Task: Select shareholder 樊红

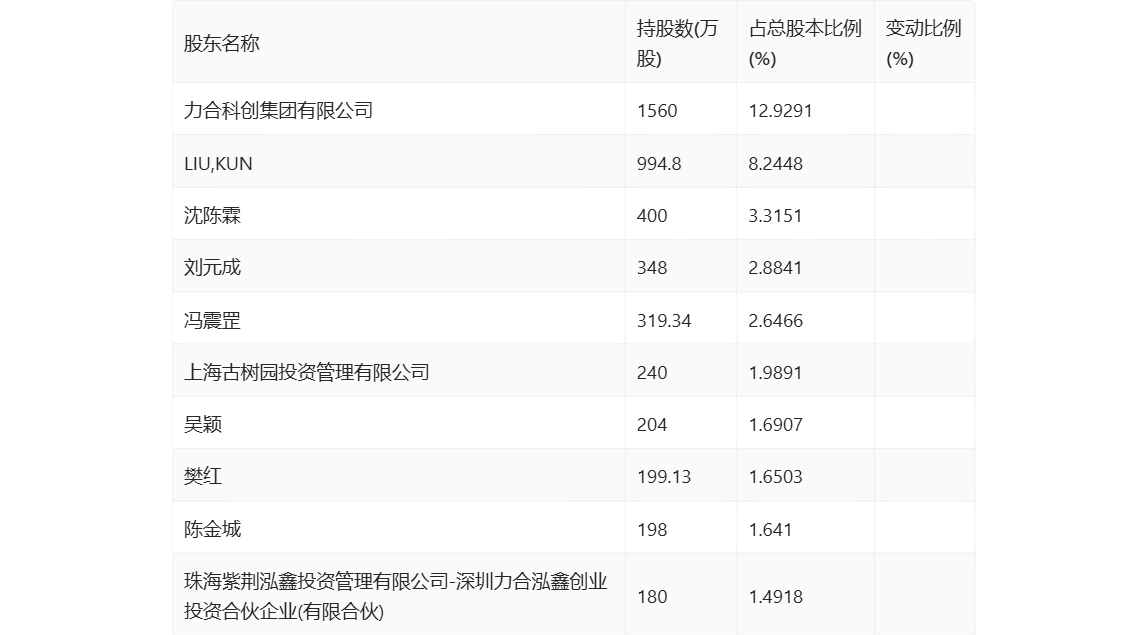Action: pyautogui.click(x=203, y=476)
